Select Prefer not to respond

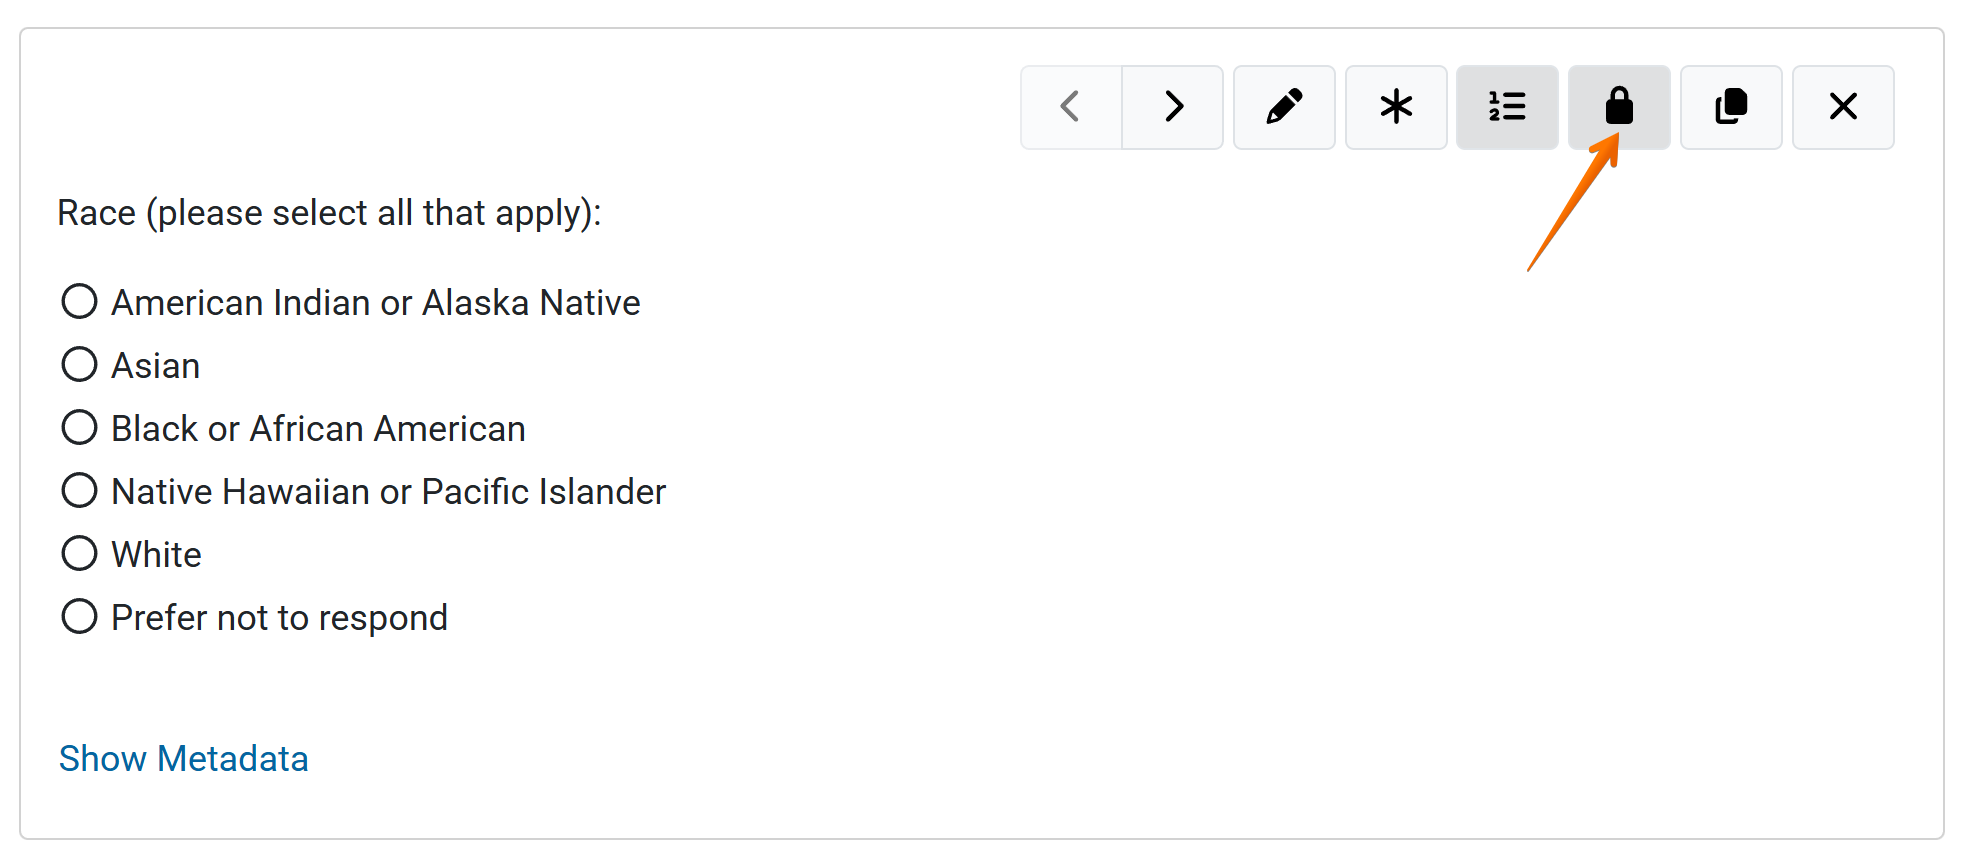click(80, 616)
